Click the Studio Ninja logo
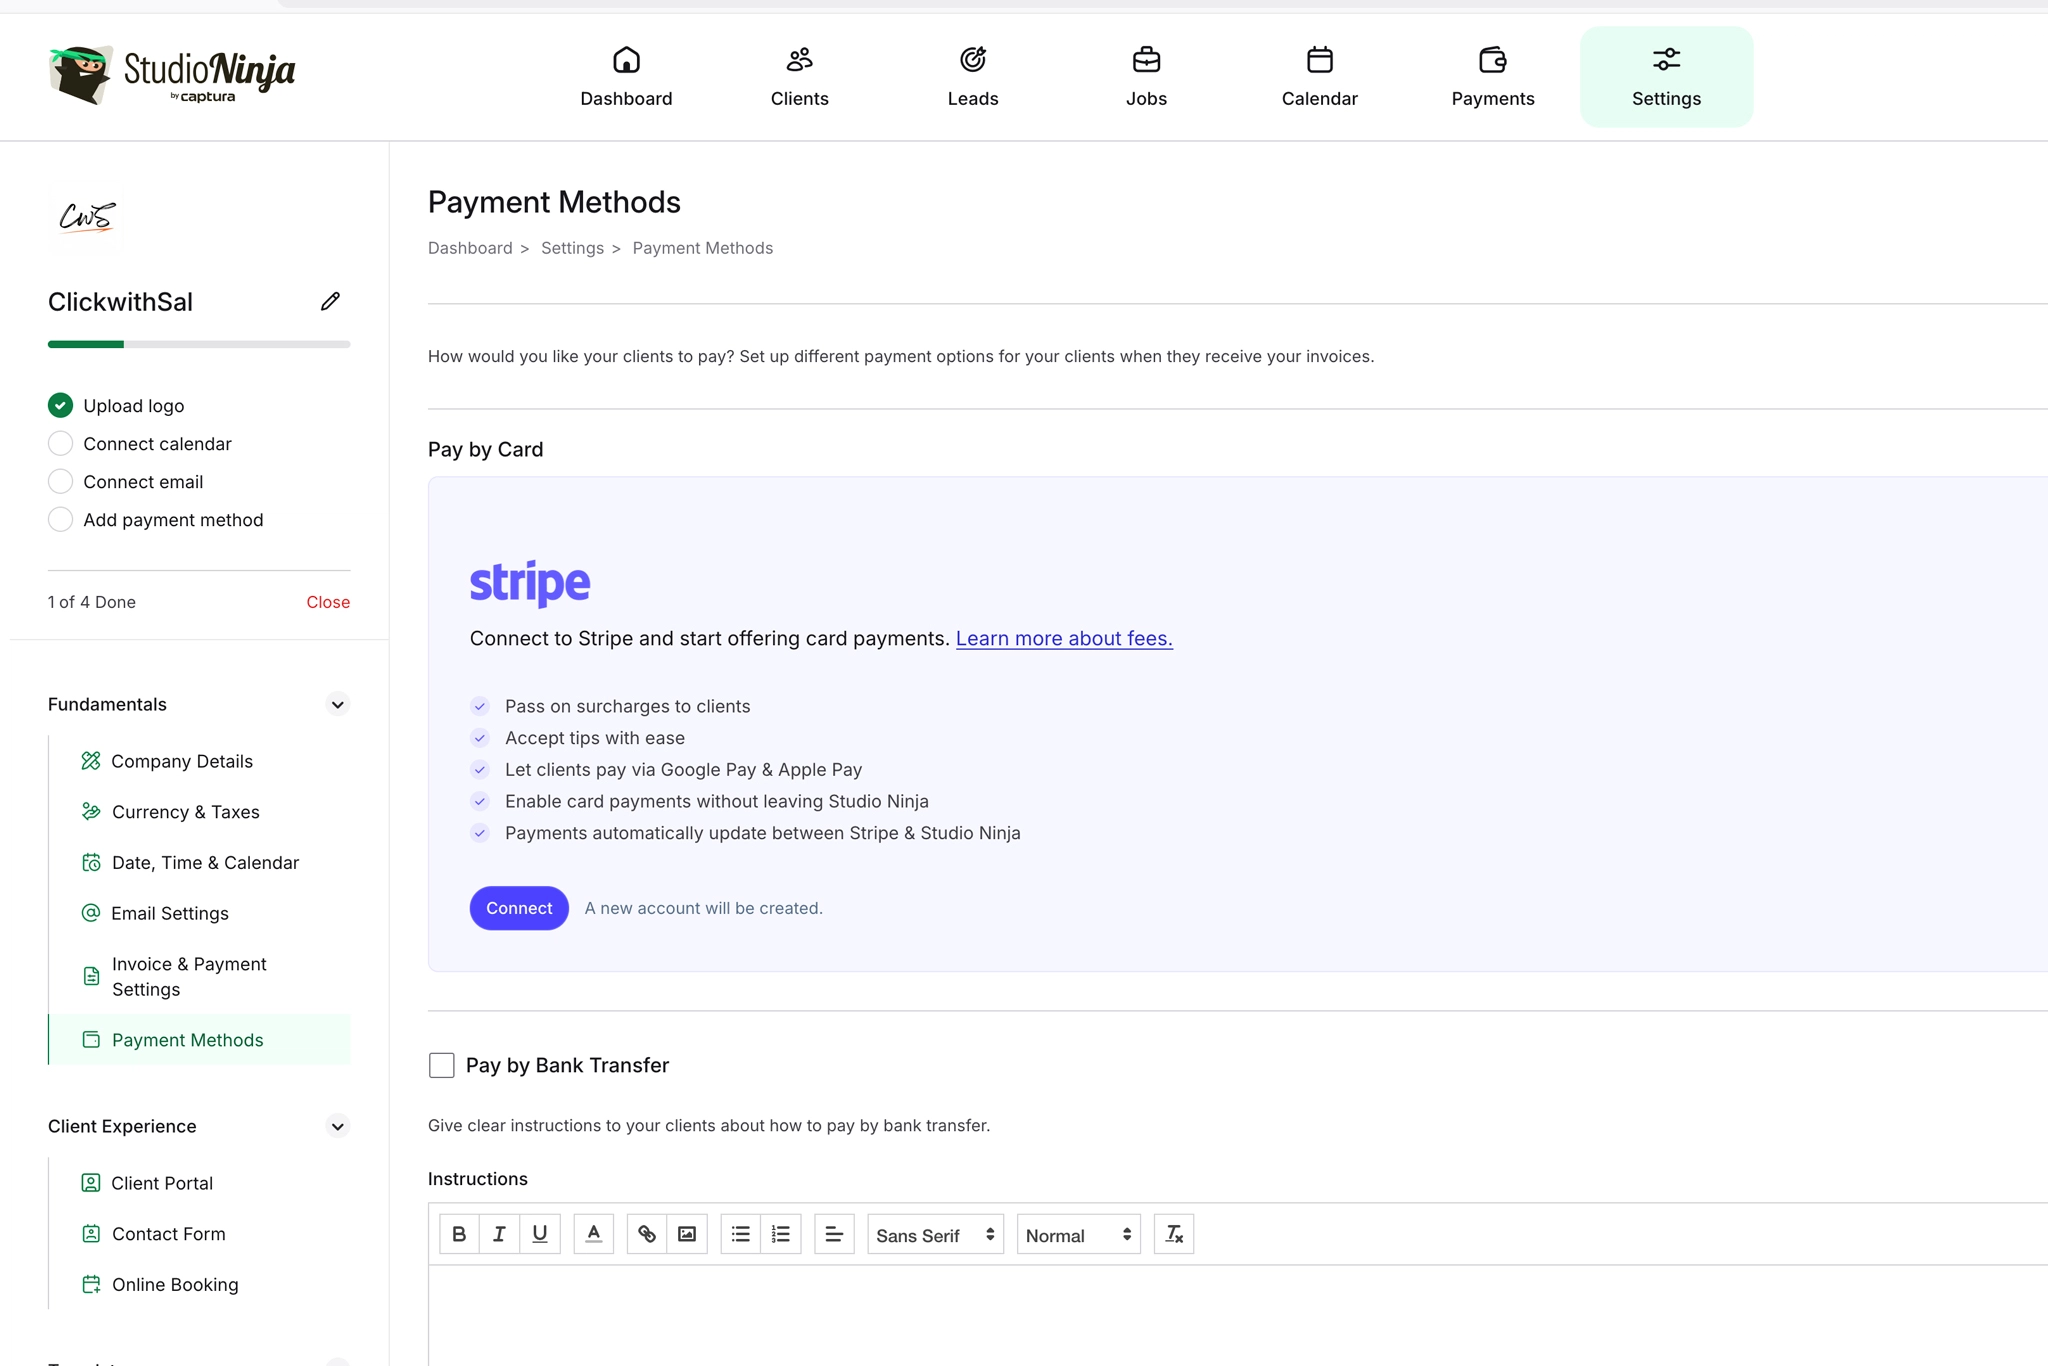The width and height of the screenshot is (2048, 1366). point(172,75)
